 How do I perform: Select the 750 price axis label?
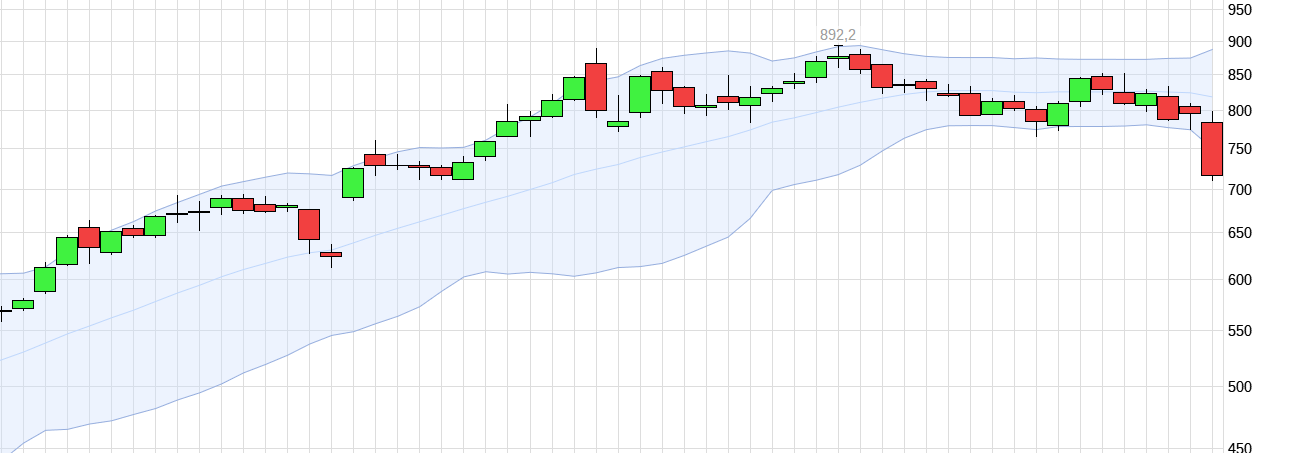coord(1239,149)
